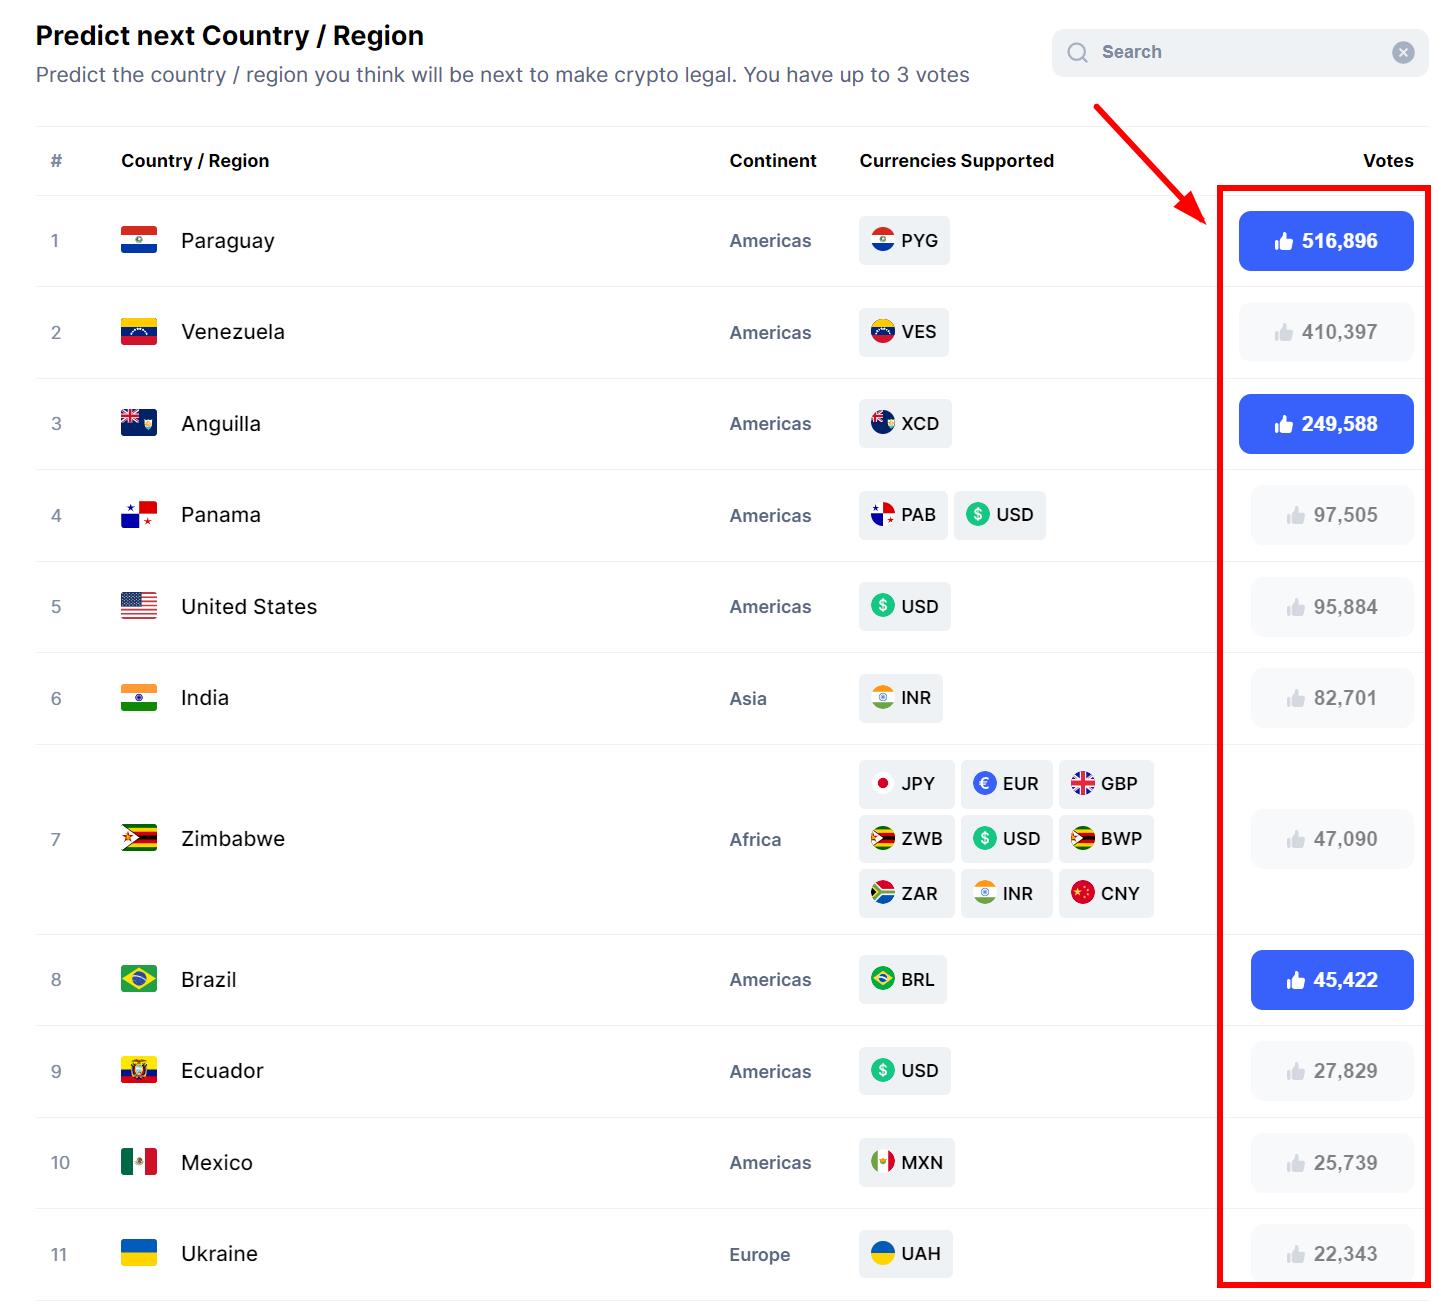Clear search with the X icon
Viewport: 1438px width, 1303px height.
[1403, 53]
